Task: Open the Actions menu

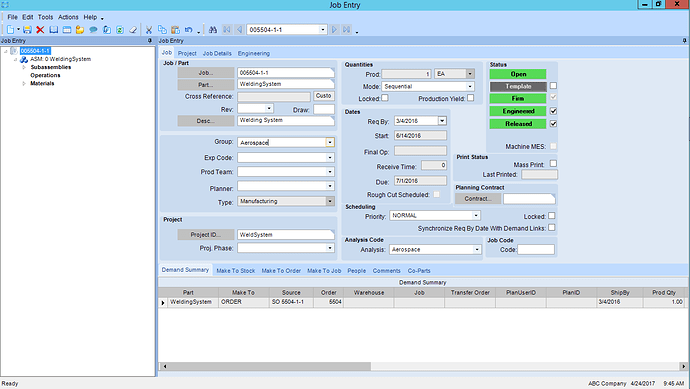Action: [x=68, y=17]
